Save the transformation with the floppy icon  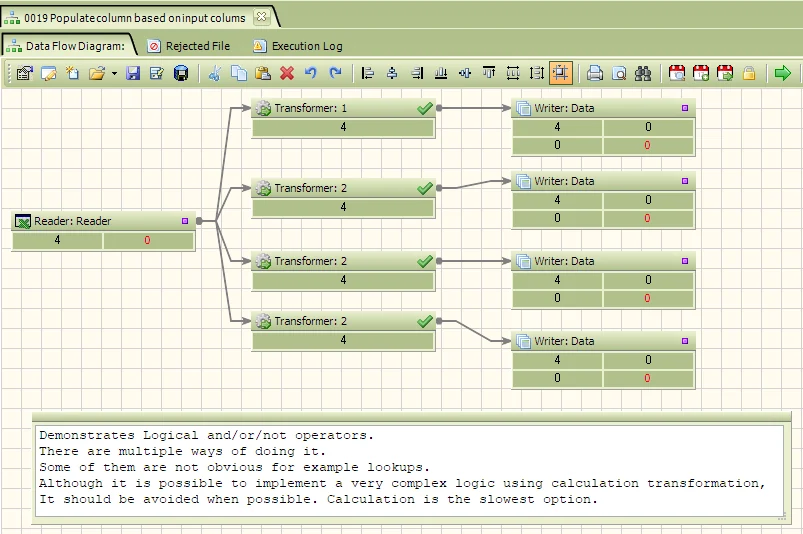click(133, 74)
